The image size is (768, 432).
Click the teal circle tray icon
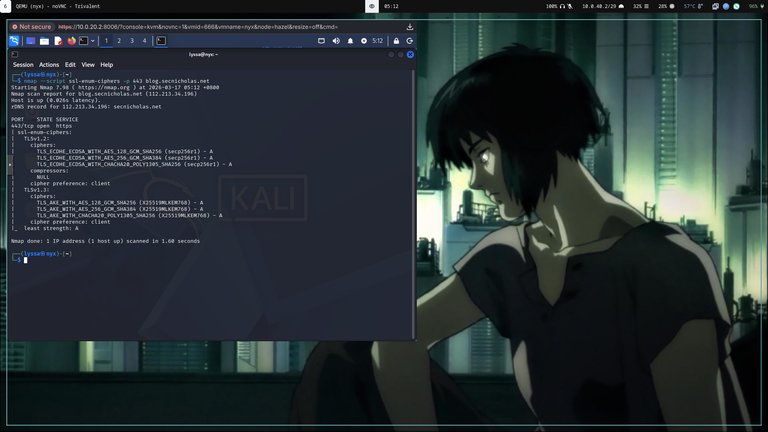736,6
